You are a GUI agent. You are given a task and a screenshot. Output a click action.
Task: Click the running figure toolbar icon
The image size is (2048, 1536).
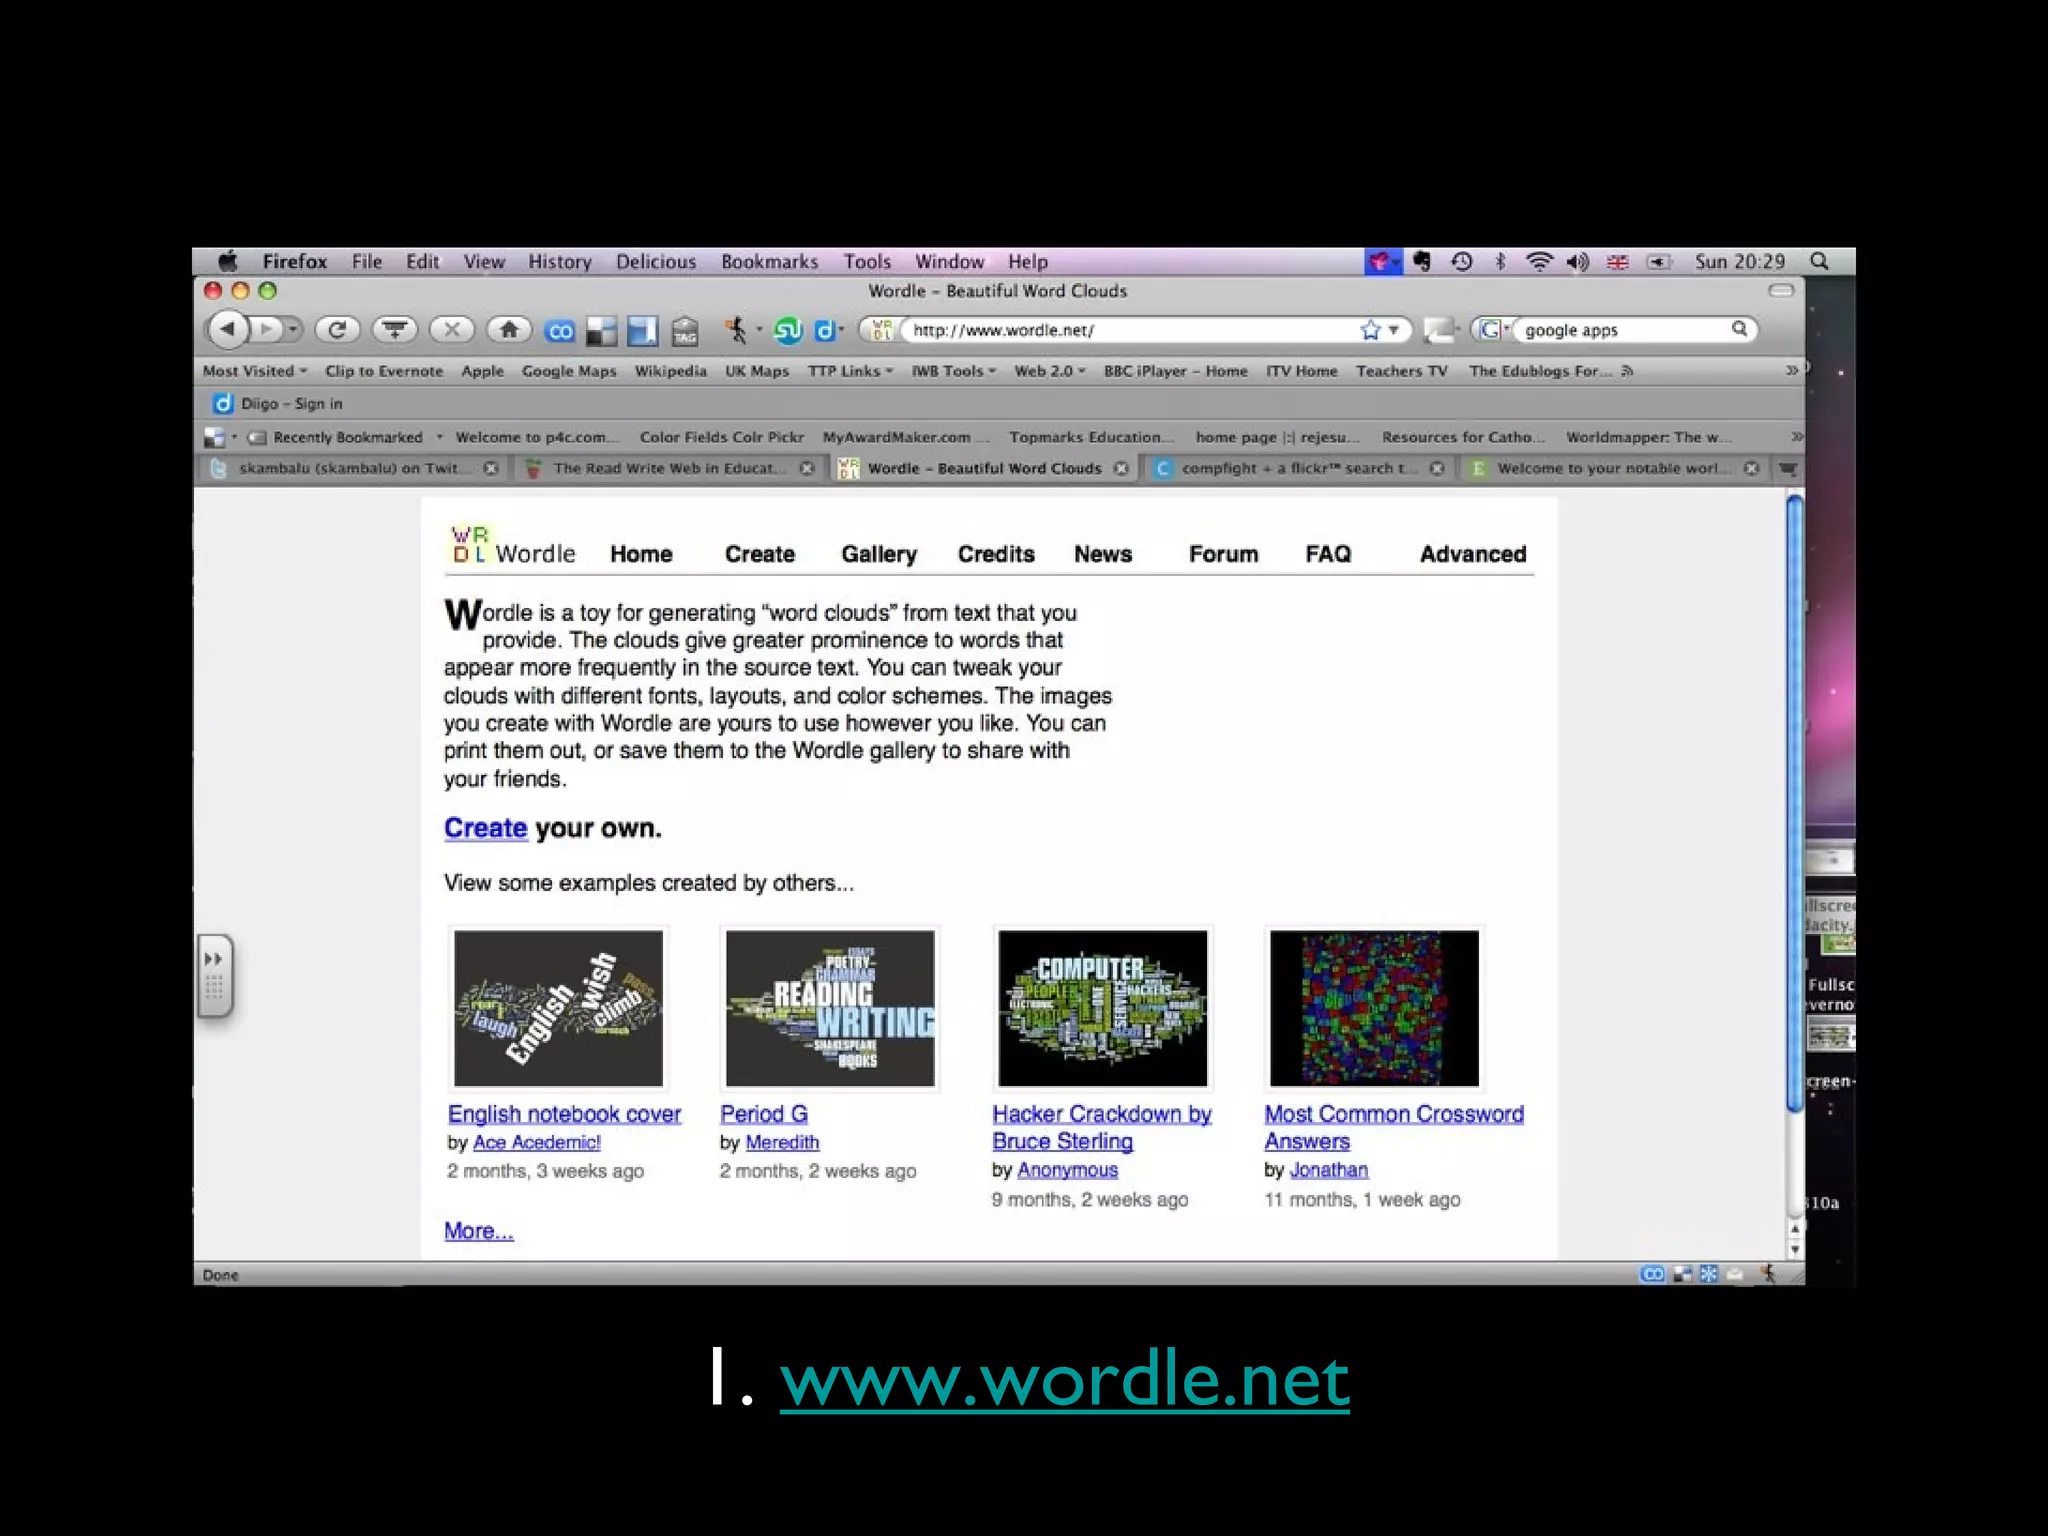pos(736,330)
